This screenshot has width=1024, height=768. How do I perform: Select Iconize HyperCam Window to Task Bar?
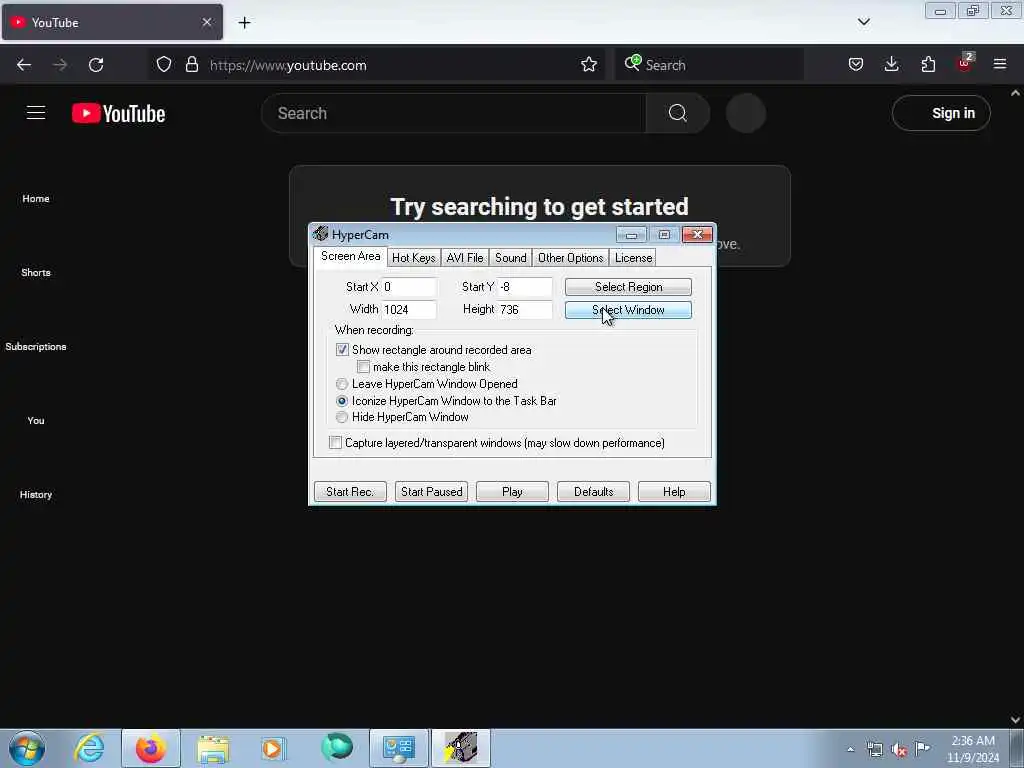click(342, 401)
